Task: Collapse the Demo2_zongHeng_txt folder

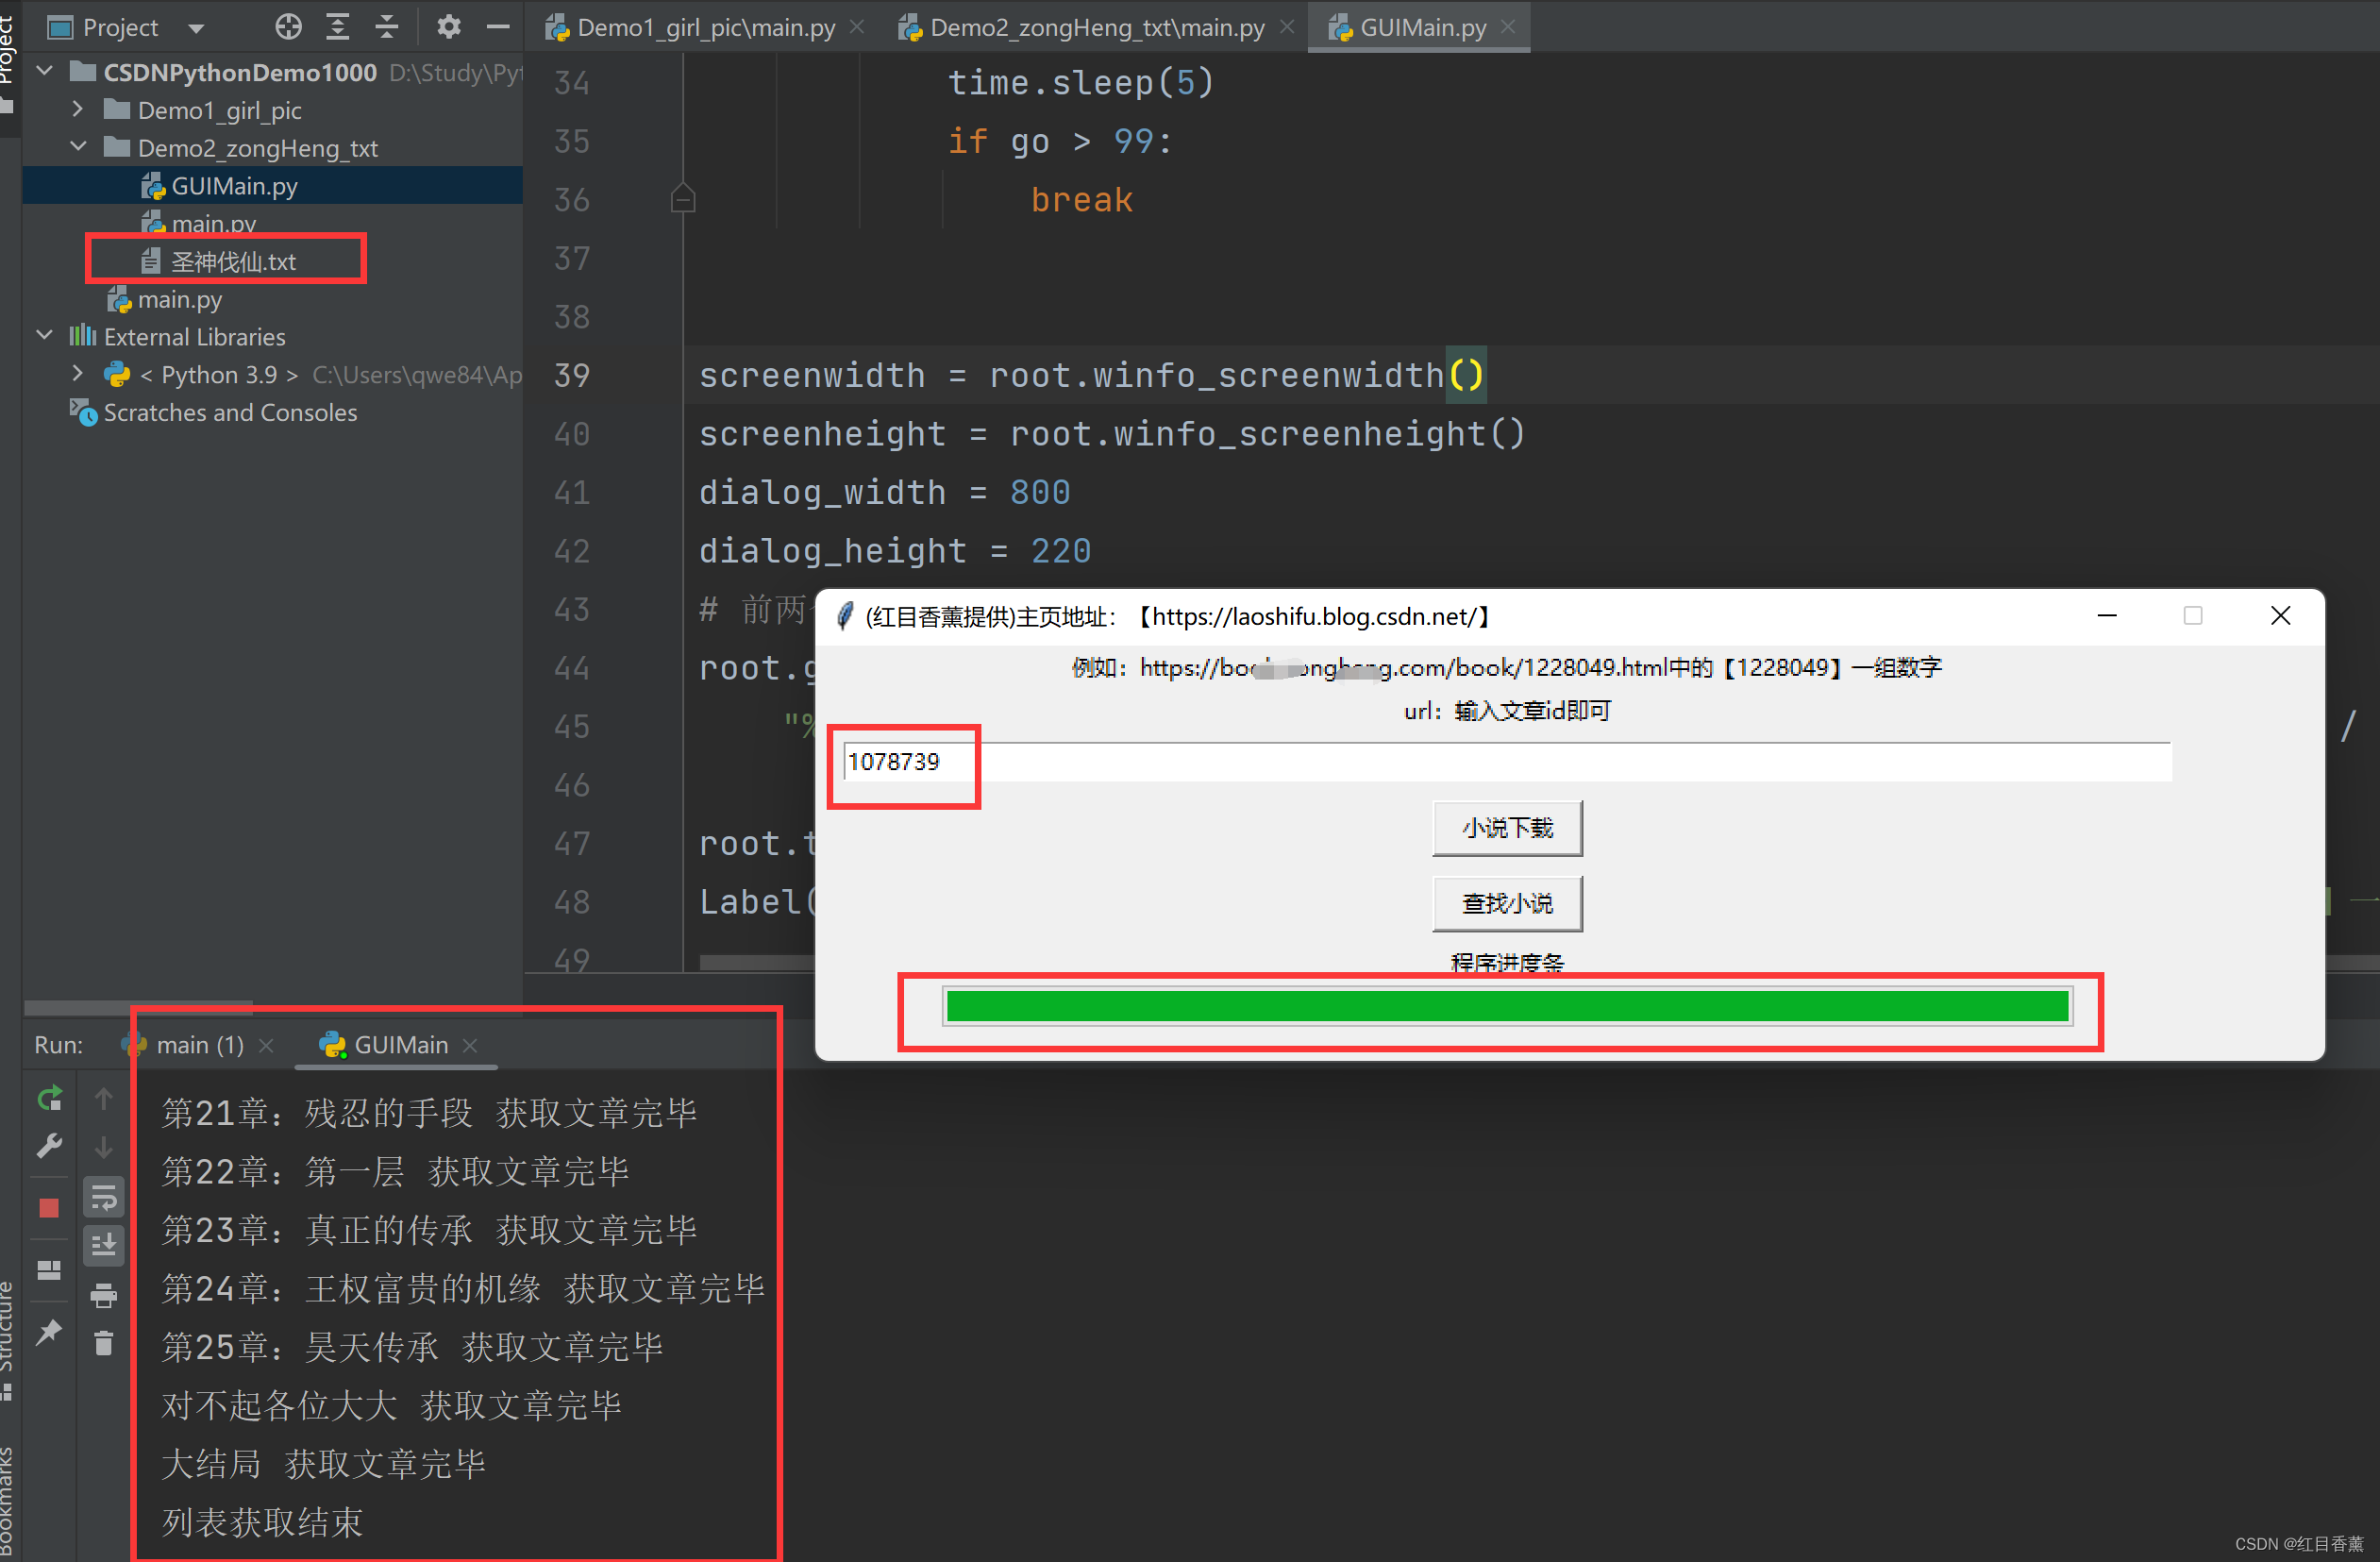Action: [78, 148]
